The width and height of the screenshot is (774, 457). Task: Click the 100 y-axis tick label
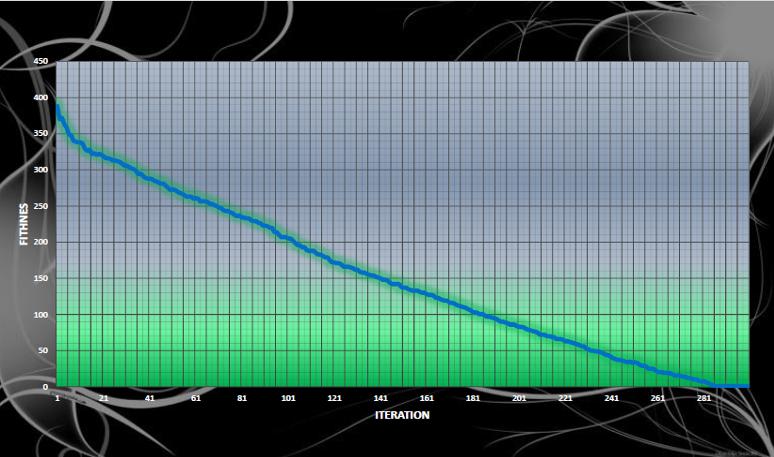41,315
